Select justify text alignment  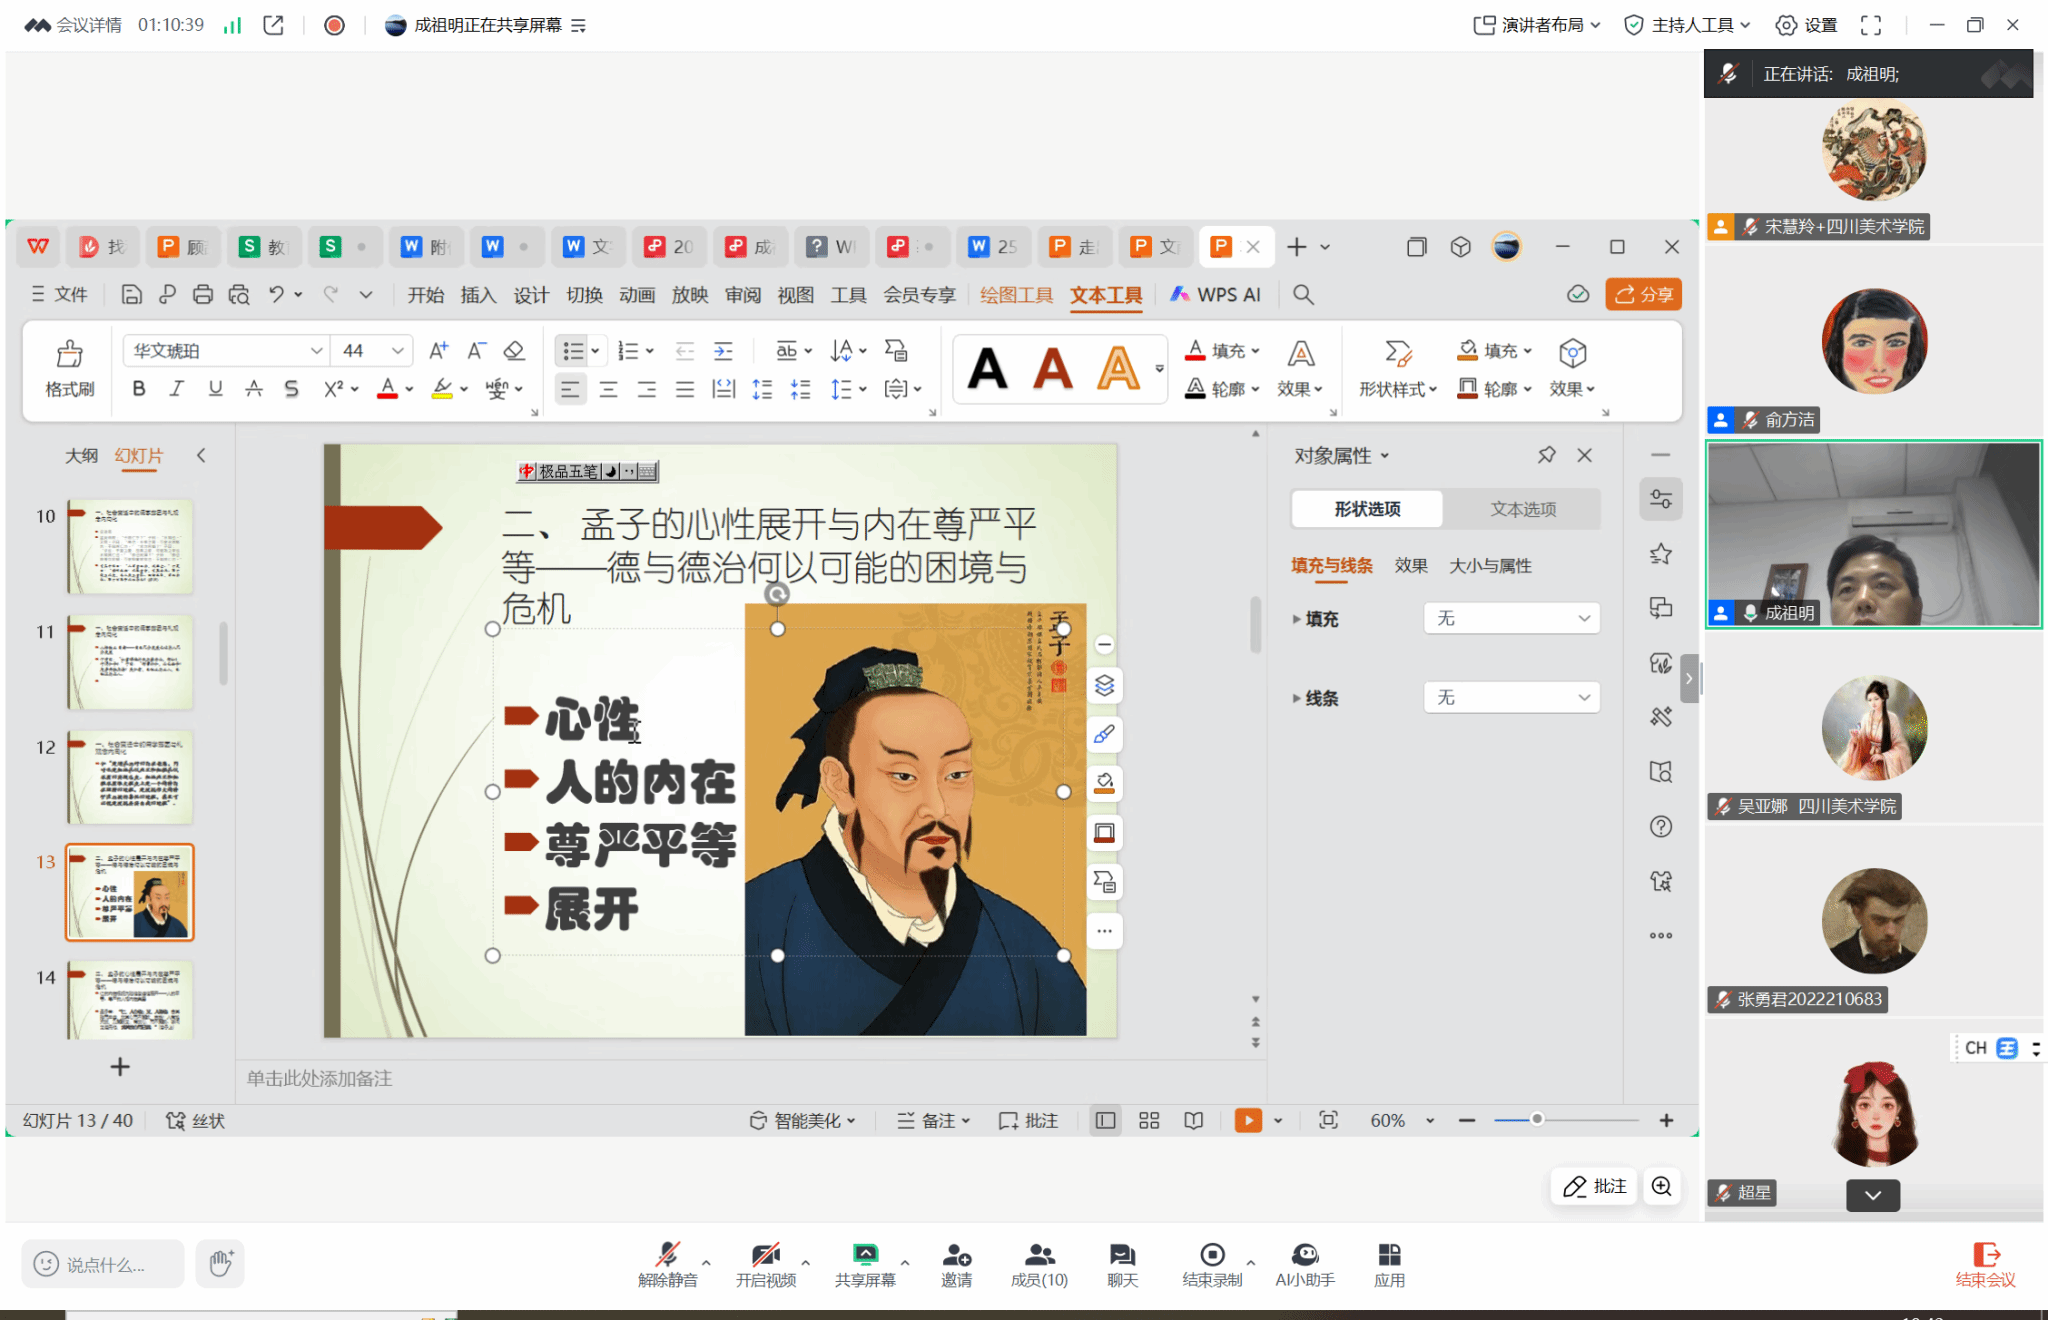[x=685, y=389]
